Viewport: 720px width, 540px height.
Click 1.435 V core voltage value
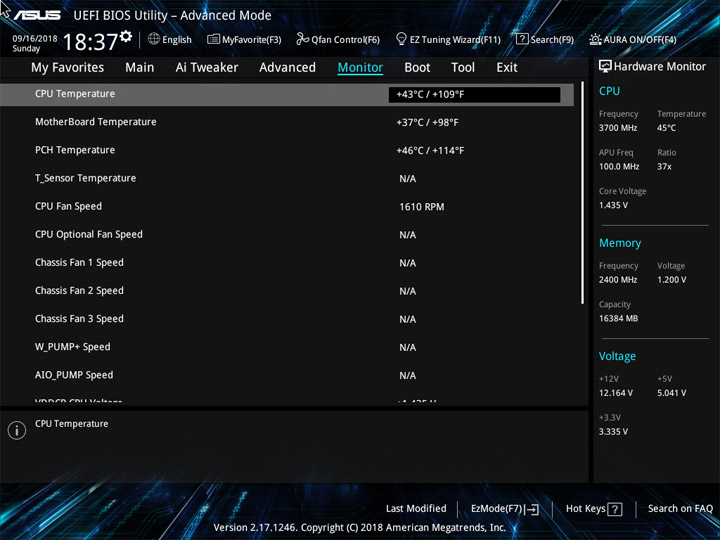click(x=613, y=205)
